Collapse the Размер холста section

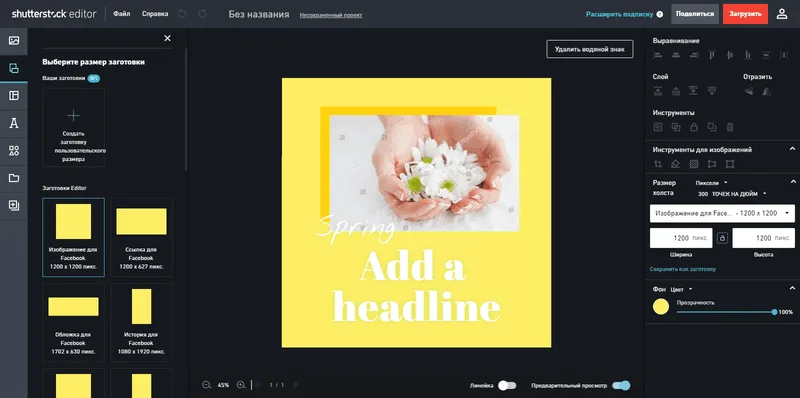[x=792, y=182]
